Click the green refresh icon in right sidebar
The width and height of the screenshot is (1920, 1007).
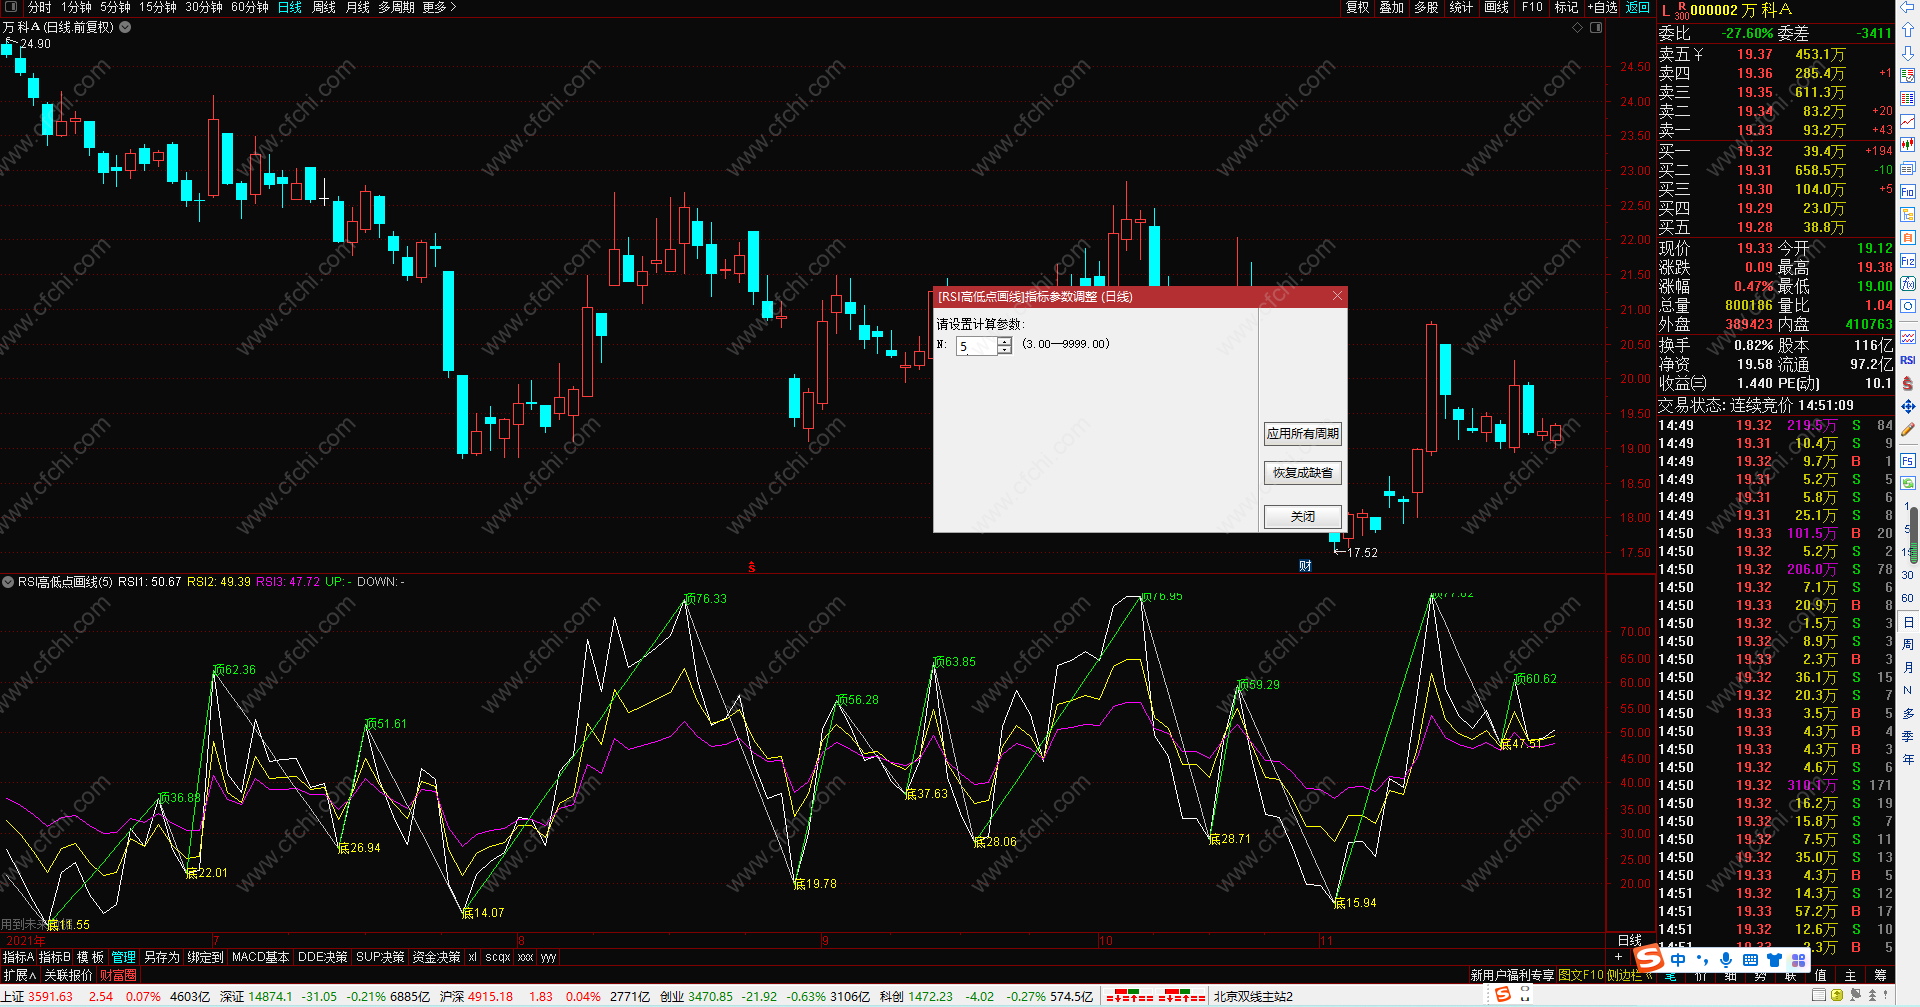click(1907, 483)
